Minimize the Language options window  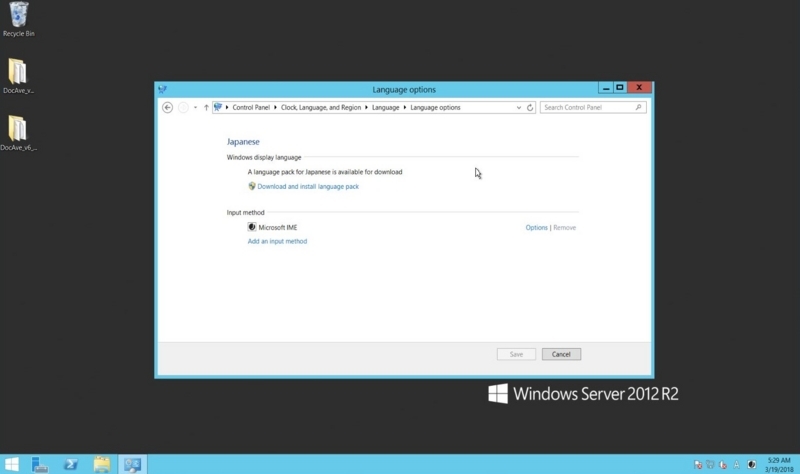click(606, 88)
